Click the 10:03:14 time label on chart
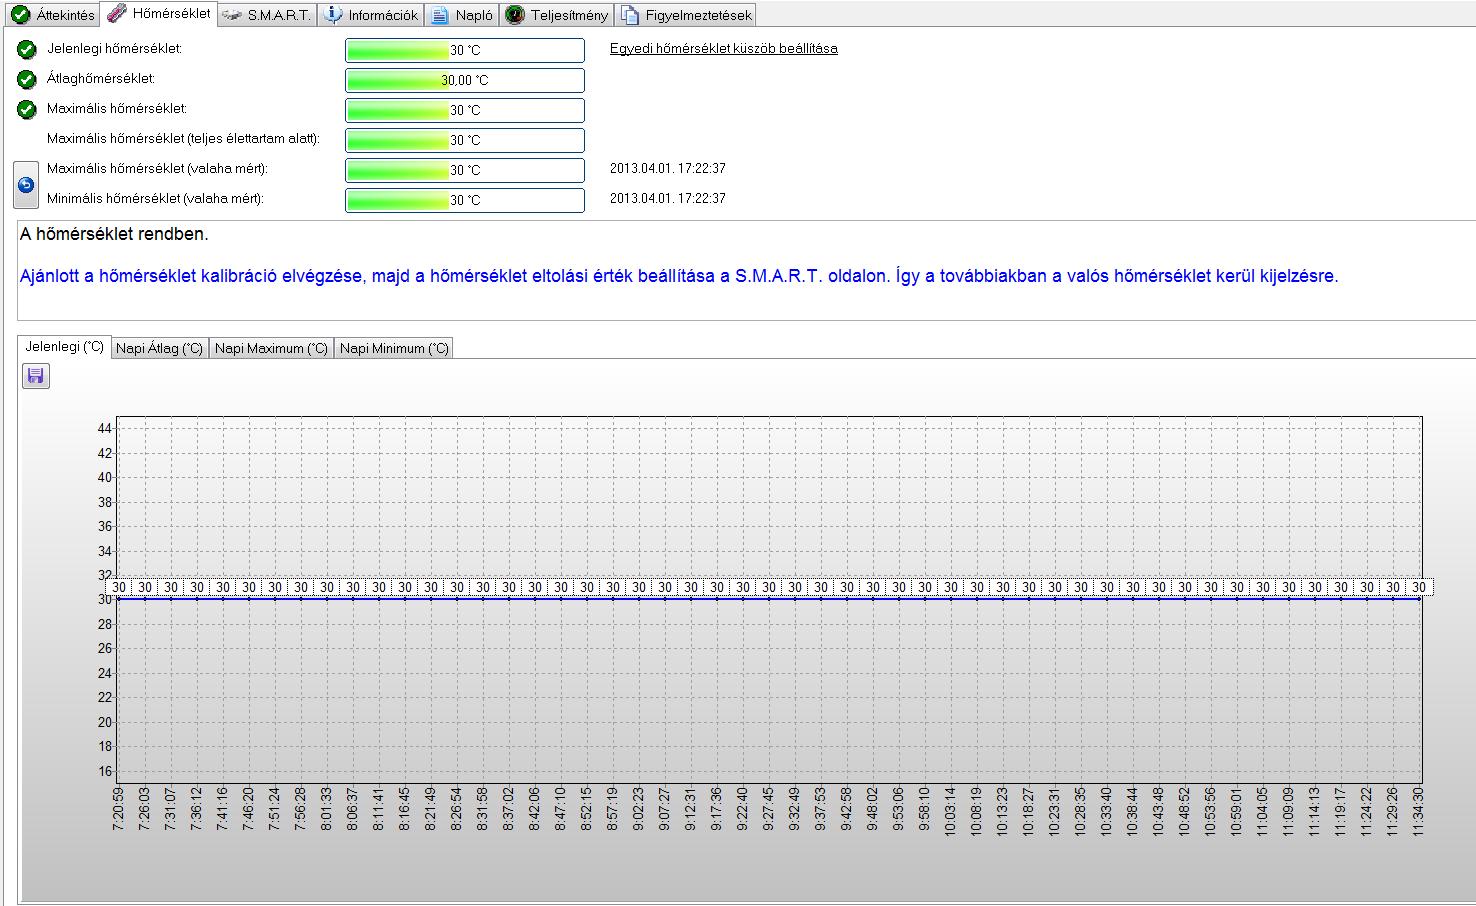Viewport: 1476px width, 906px height. point(950,812)
